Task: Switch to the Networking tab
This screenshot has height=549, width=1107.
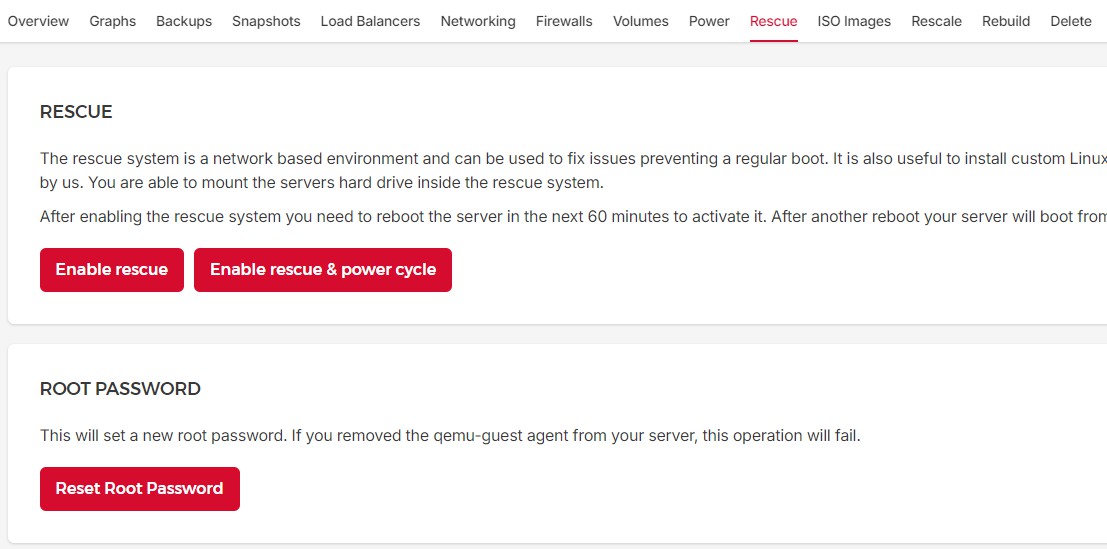Action: (478, 21)
